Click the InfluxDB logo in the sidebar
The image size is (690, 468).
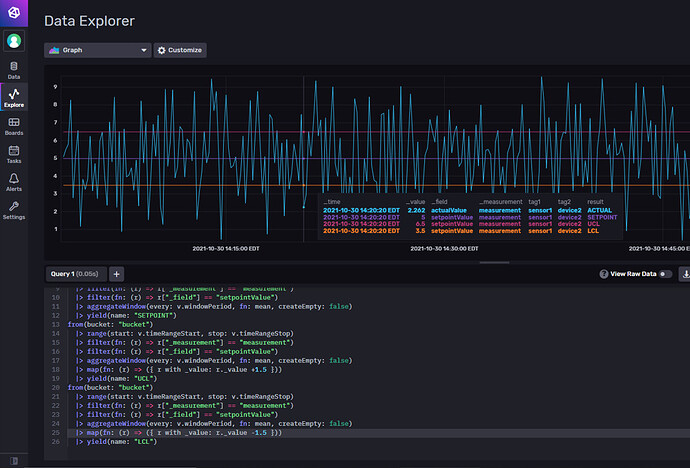point(14,12)
